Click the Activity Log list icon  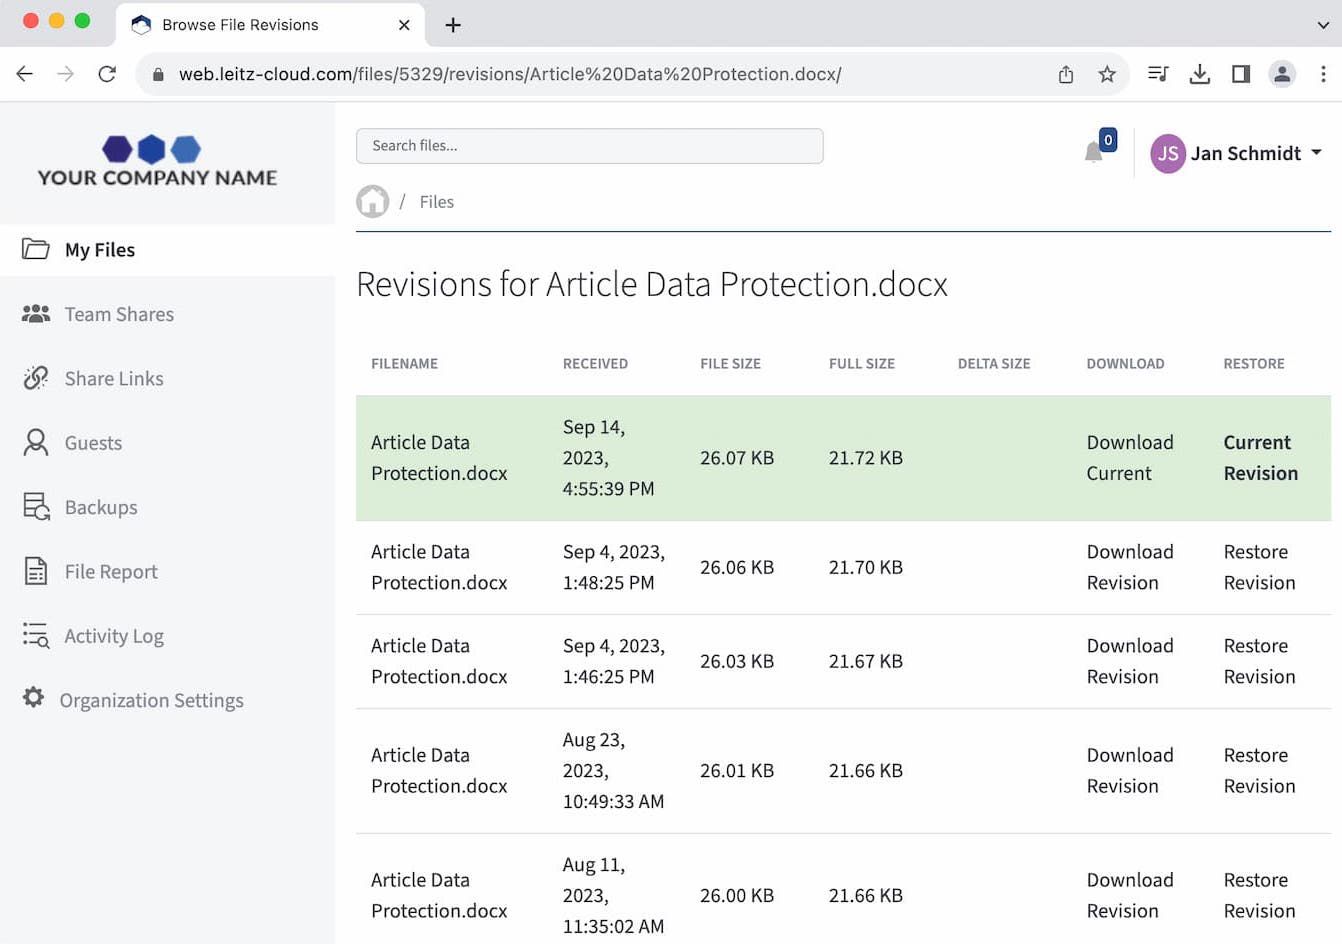click(x=36, y=636)
